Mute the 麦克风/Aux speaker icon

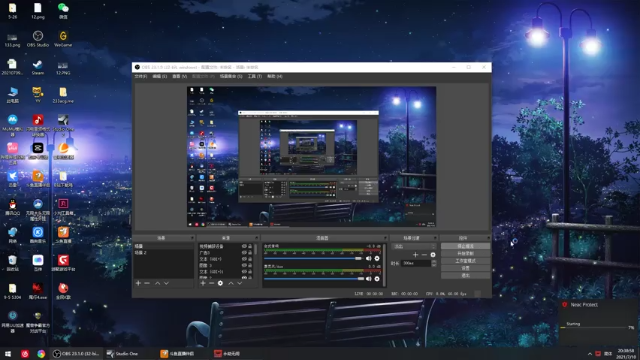(x=369, y=279)
